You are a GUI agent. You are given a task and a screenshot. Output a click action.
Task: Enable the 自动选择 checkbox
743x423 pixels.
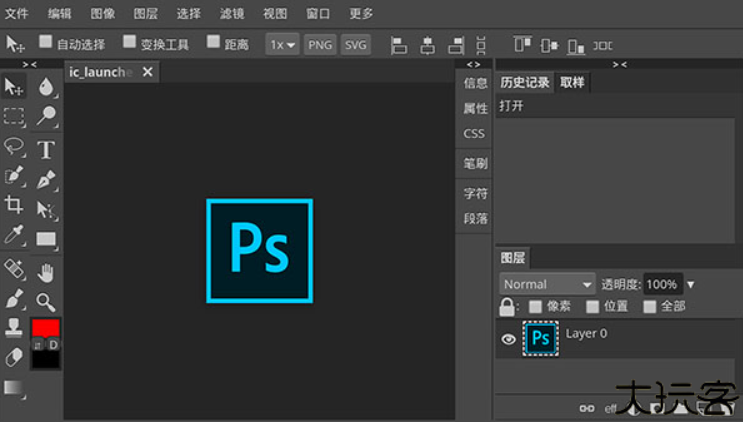point(45,42)
